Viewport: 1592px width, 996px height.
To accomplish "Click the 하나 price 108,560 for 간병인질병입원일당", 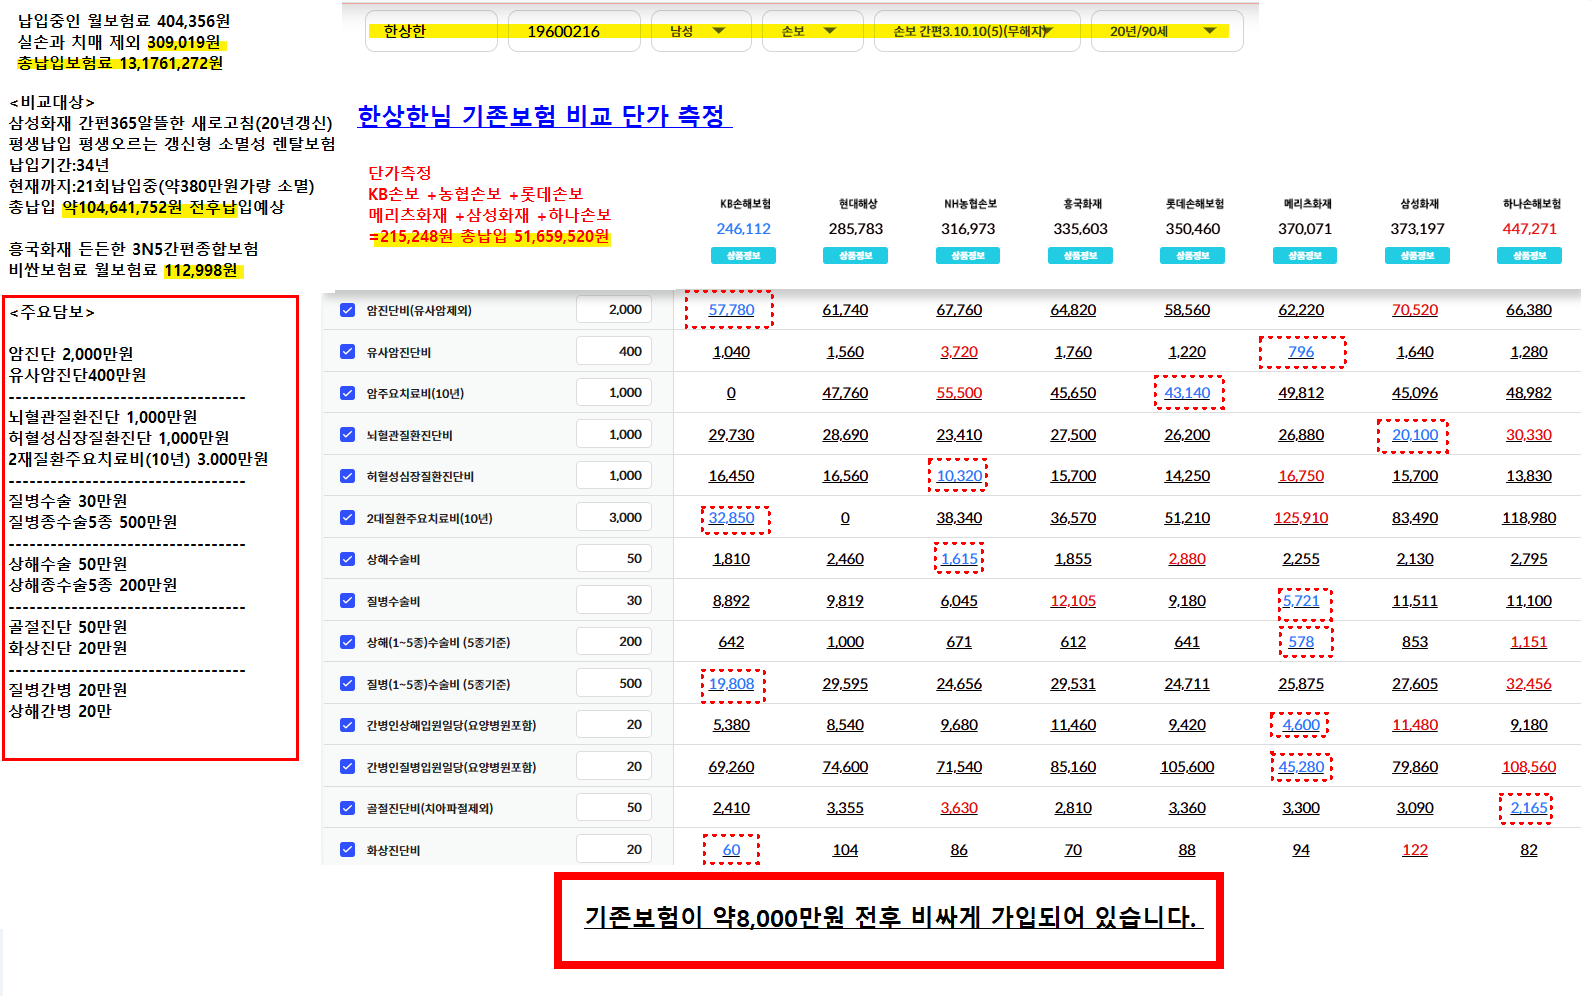I will [x=1529, y=767].
